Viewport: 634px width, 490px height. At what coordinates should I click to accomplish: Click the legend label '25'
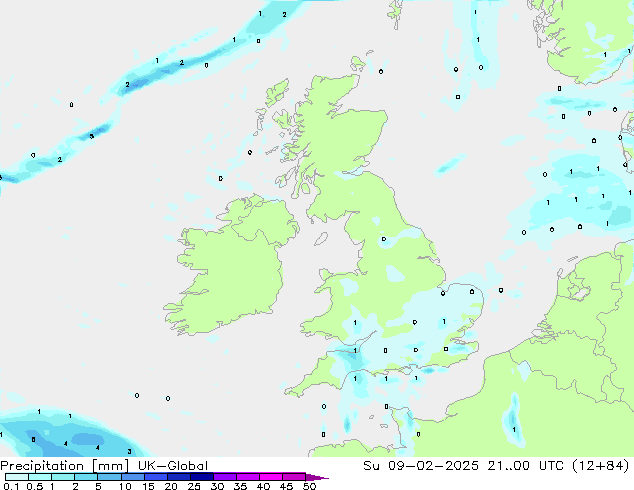tap(194, 486)
